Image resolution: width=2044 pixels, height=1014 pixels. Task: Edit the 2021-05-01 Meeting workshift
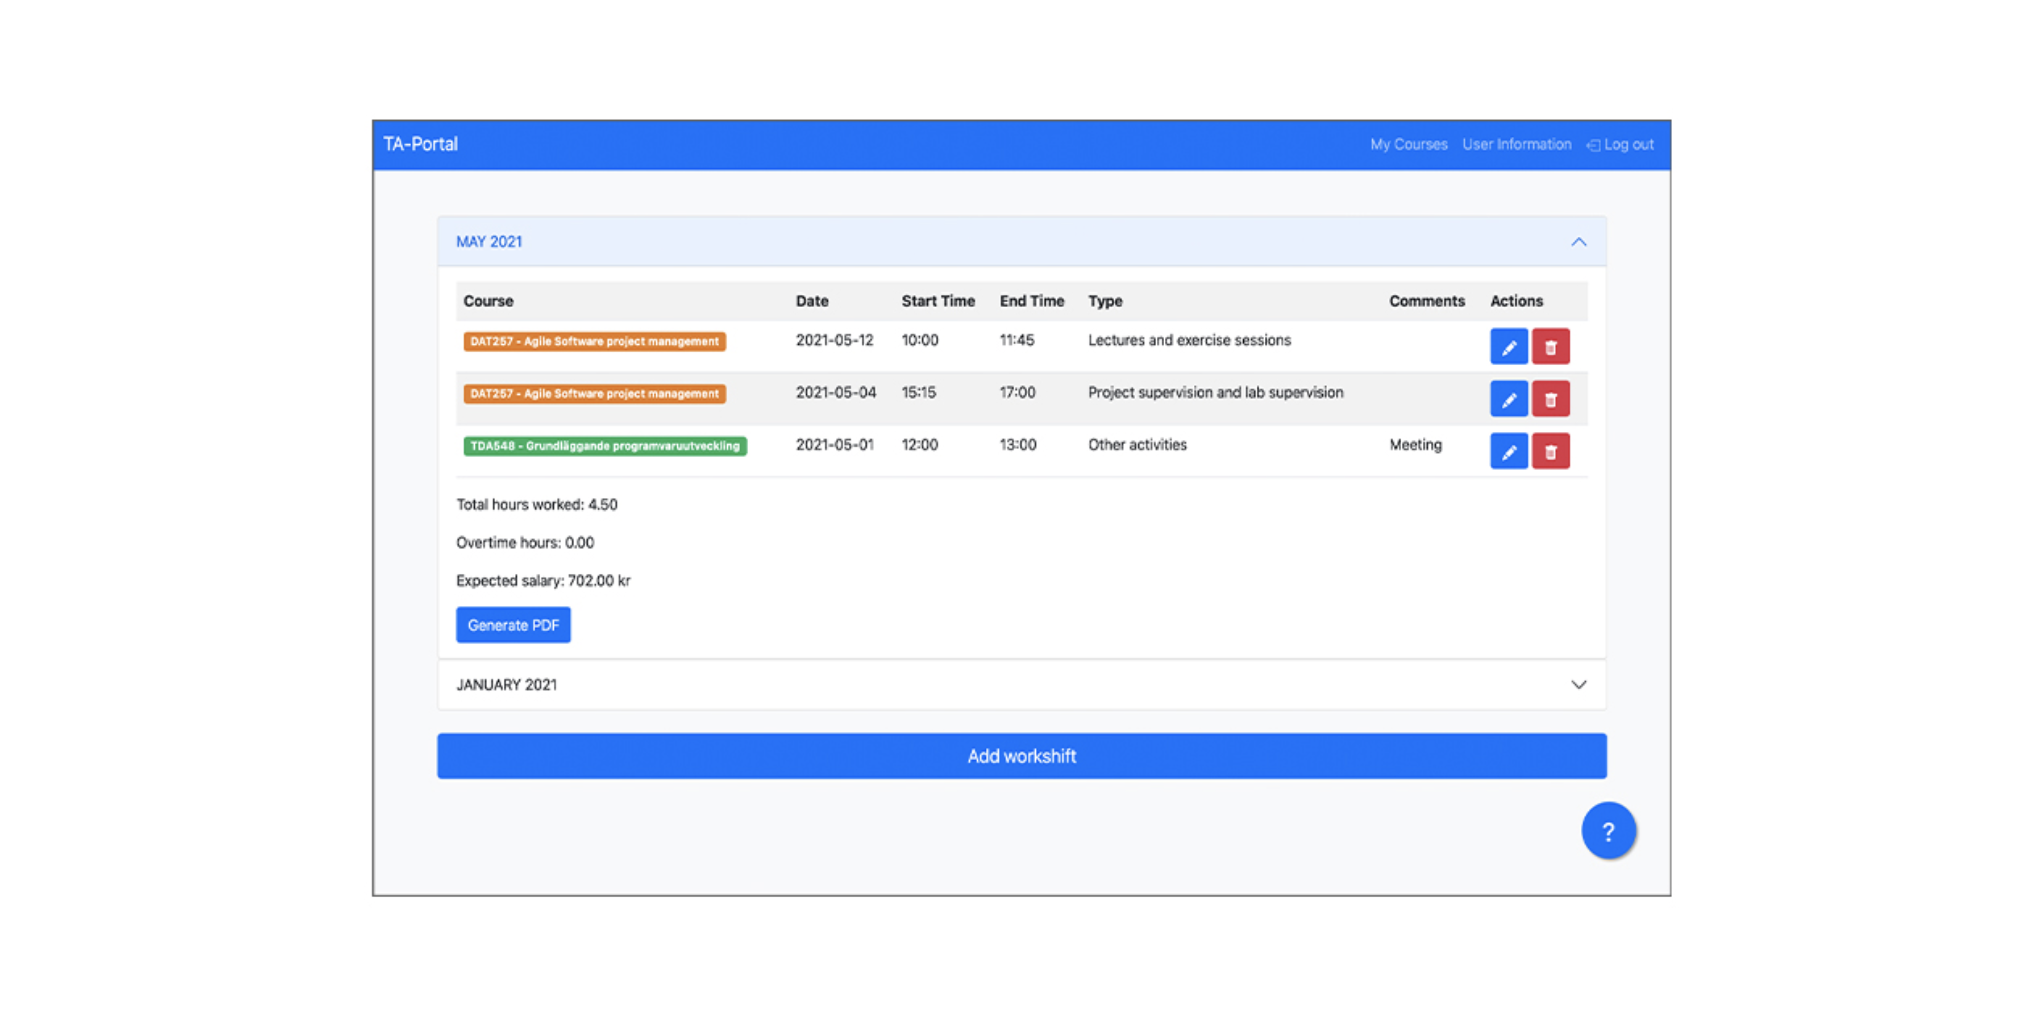[x=1508, y=451]
